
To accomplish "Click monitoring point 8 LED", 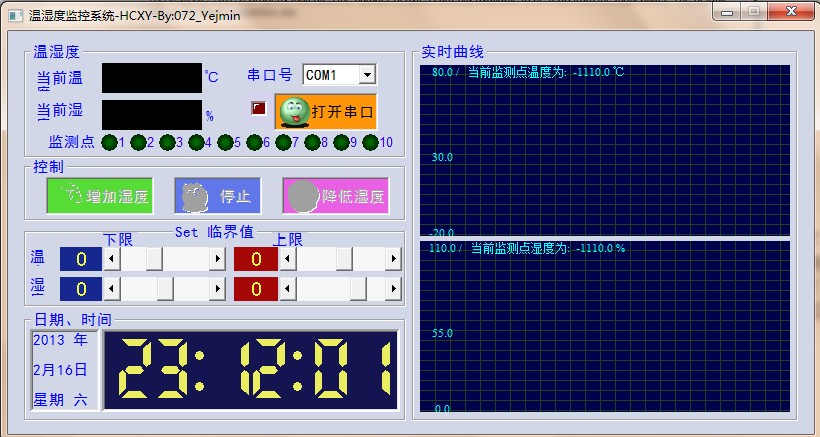I will [x=312, y=142].
